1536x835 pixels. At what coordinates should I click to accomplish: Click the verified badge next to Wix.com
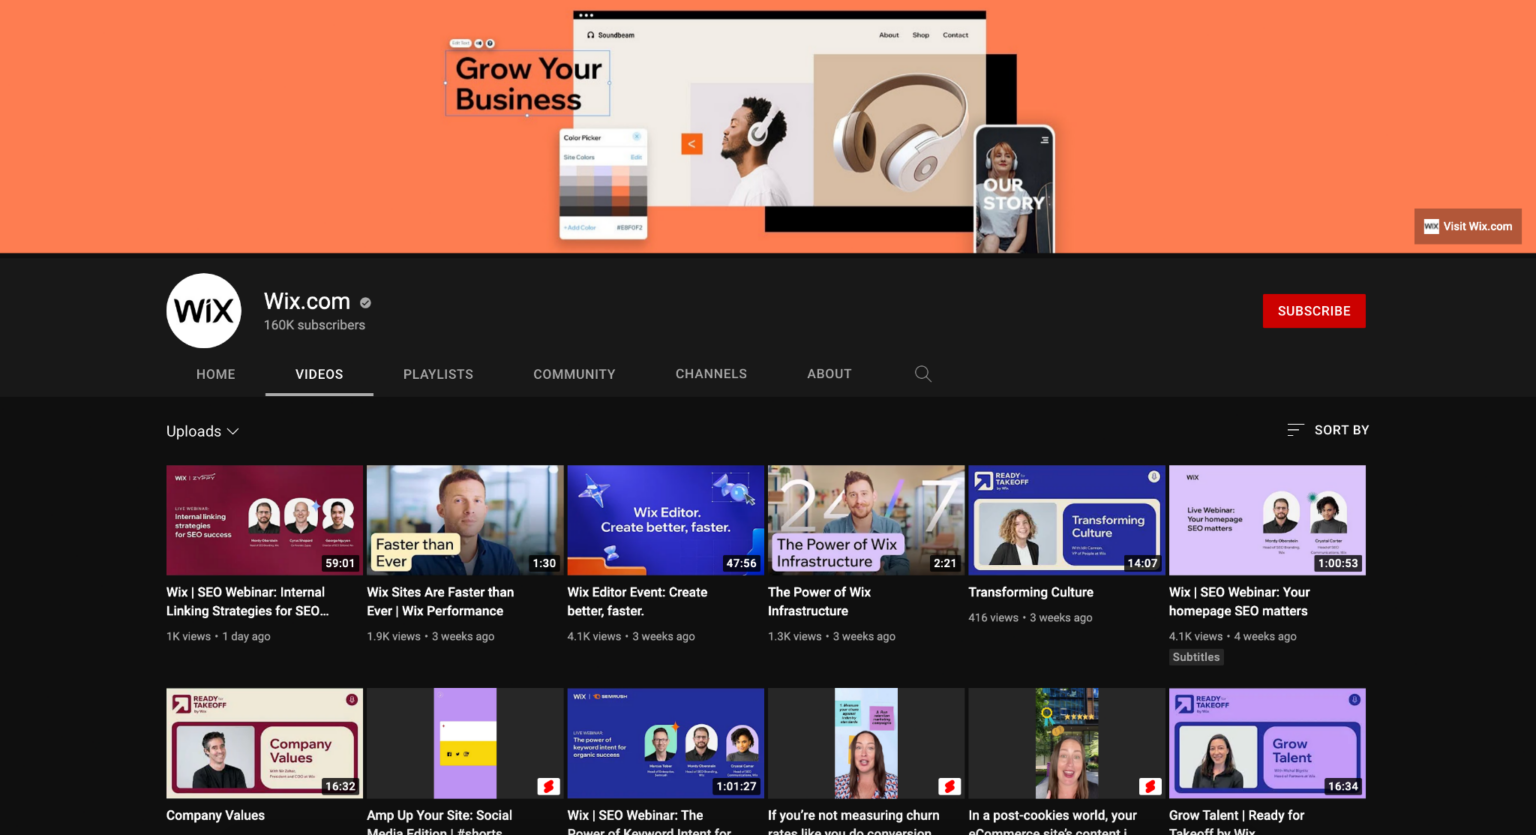(x=364, y=302)
